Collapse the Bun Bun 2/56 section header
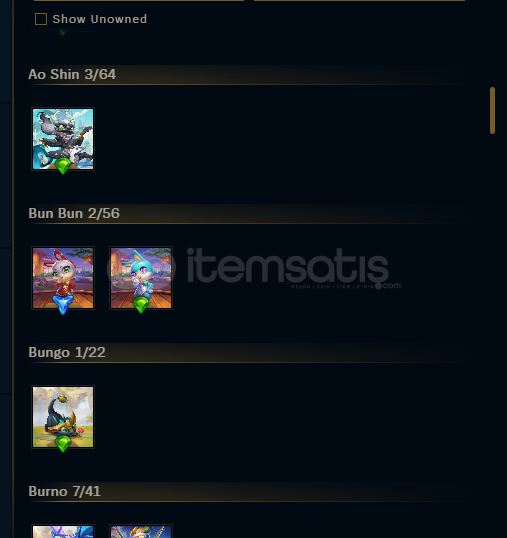 [247, 213]
